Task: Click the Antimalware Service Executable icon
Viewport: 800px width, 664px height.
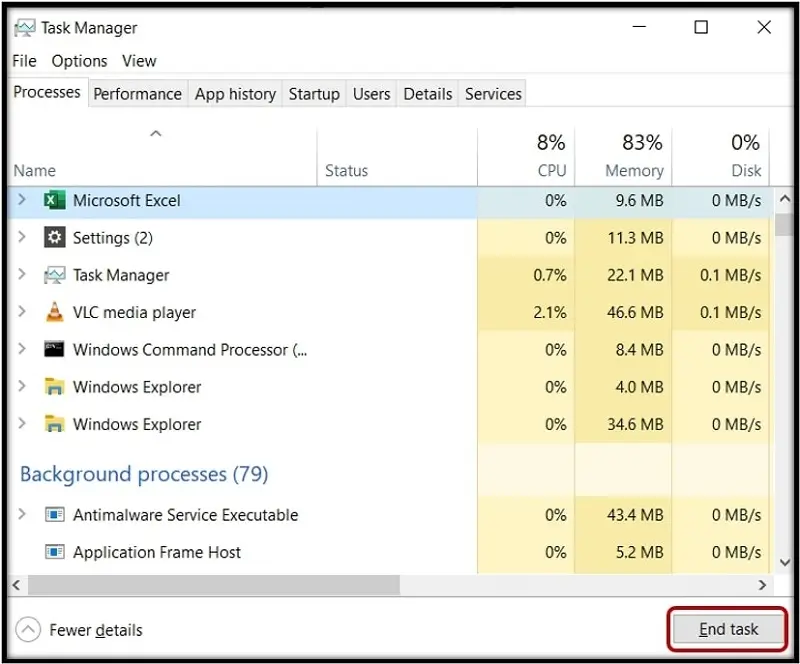Action: coord(57,515)
